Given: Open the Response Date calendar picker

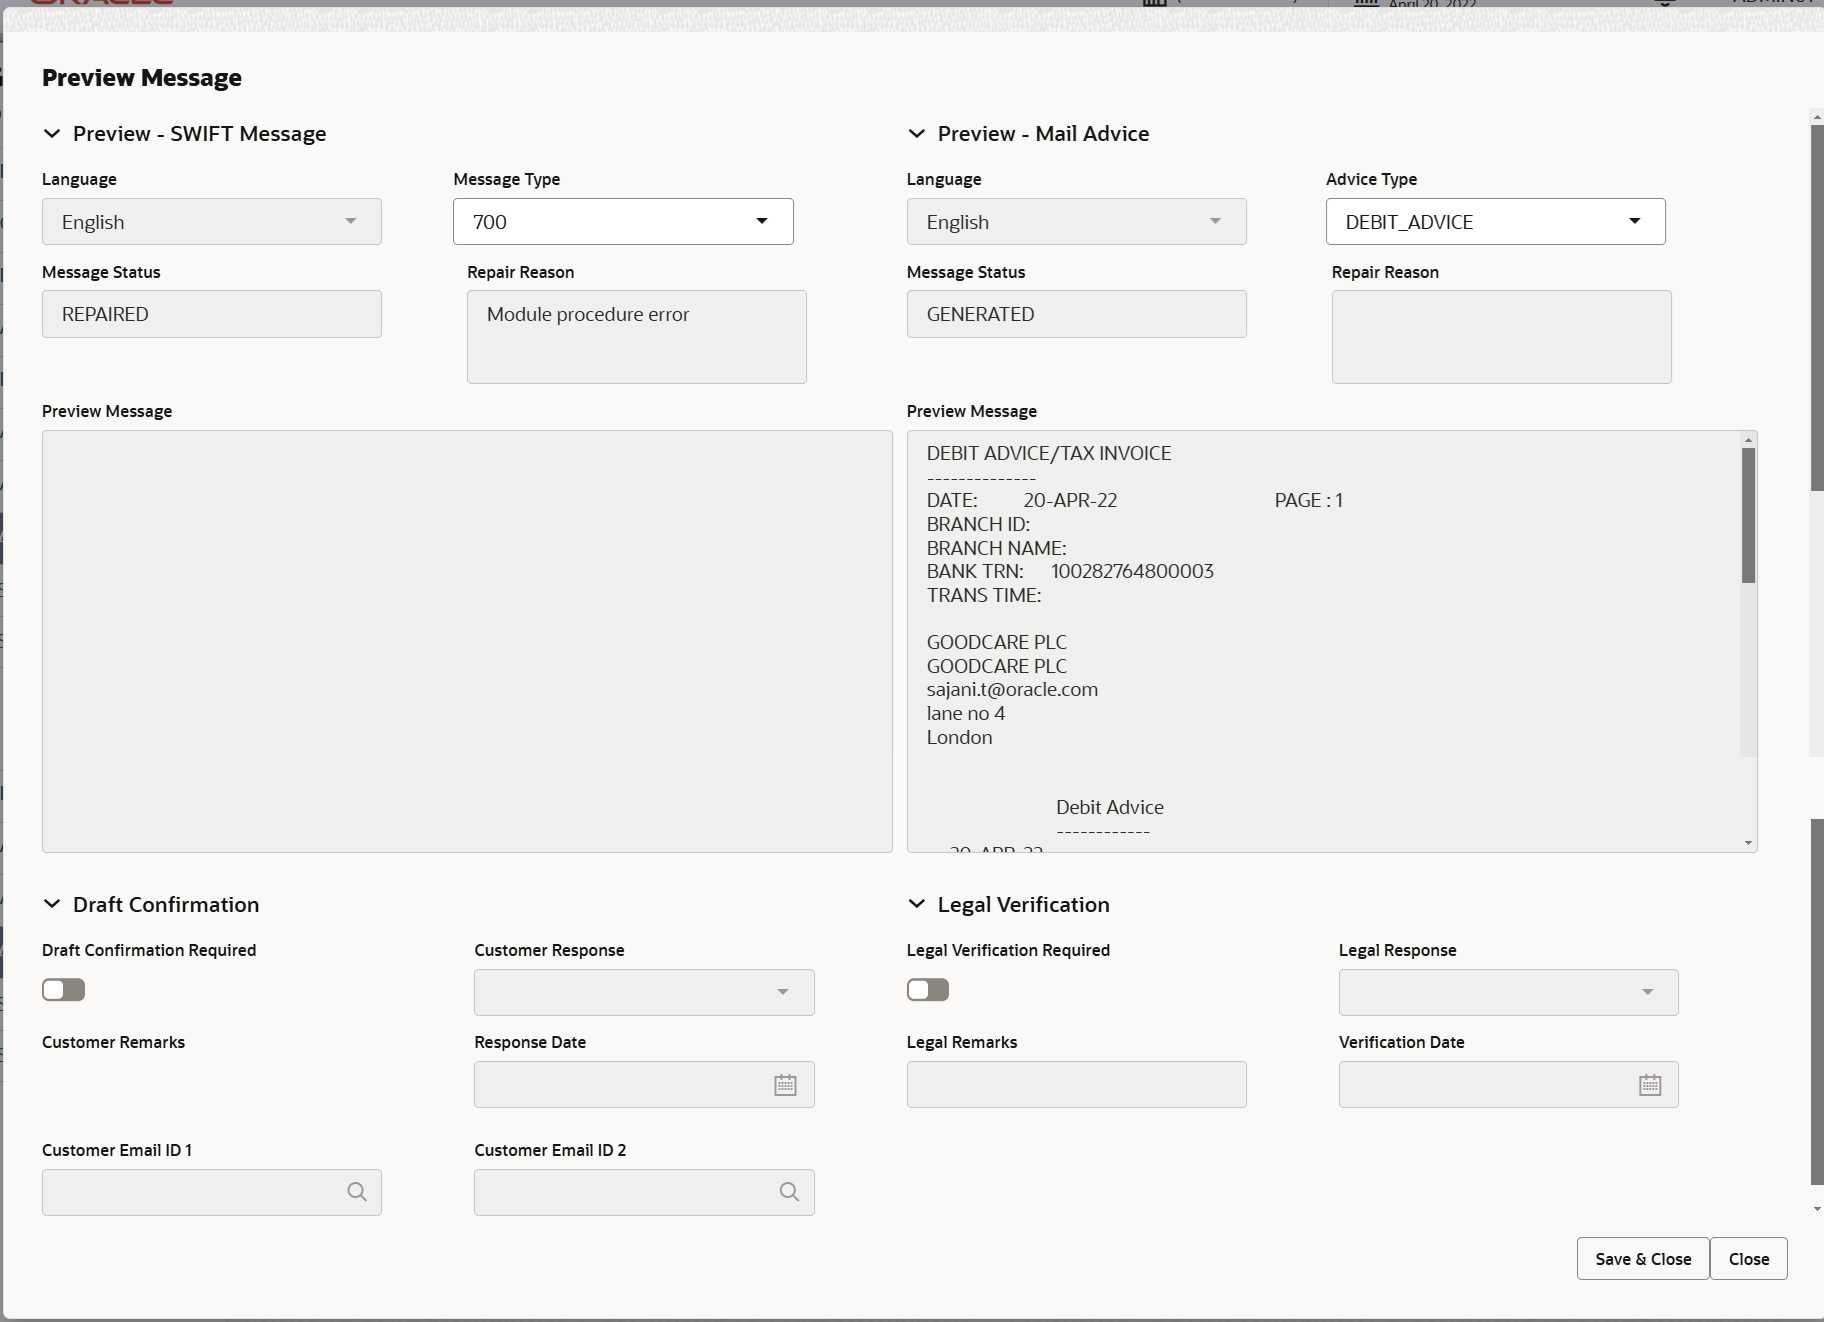Looking at the screenshot, I should point(785,1085).
